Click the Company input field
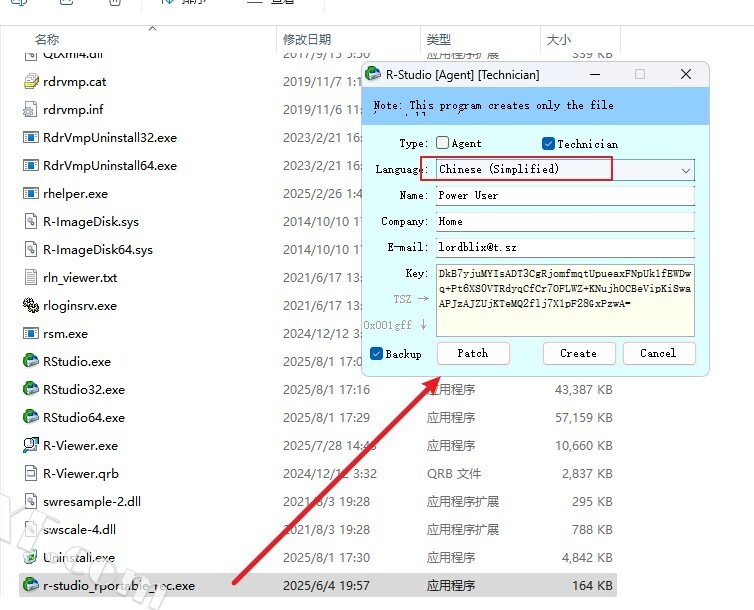The image size is (754, 610). 565,222
